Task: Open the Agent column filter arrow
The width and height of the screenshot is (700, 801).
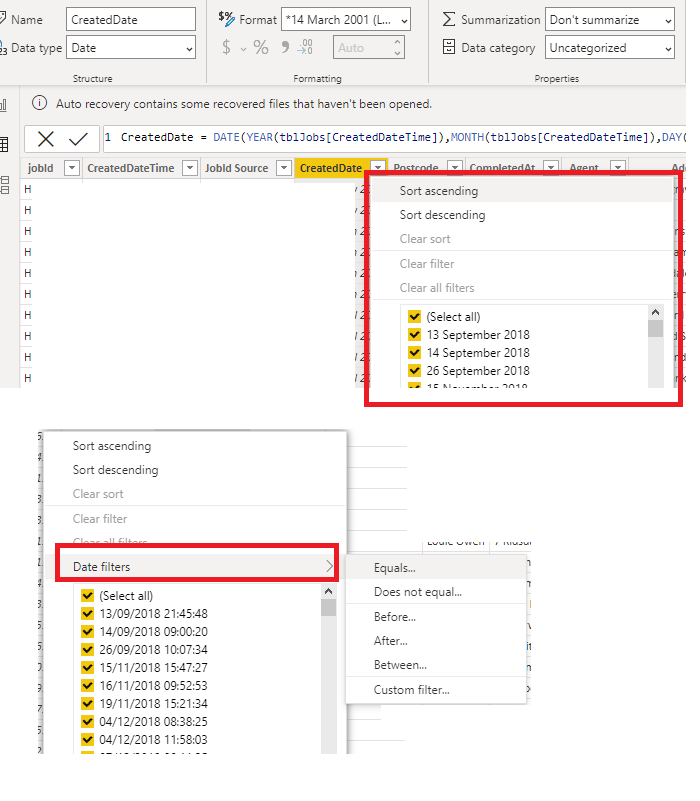Action: [x=618, y=167]
